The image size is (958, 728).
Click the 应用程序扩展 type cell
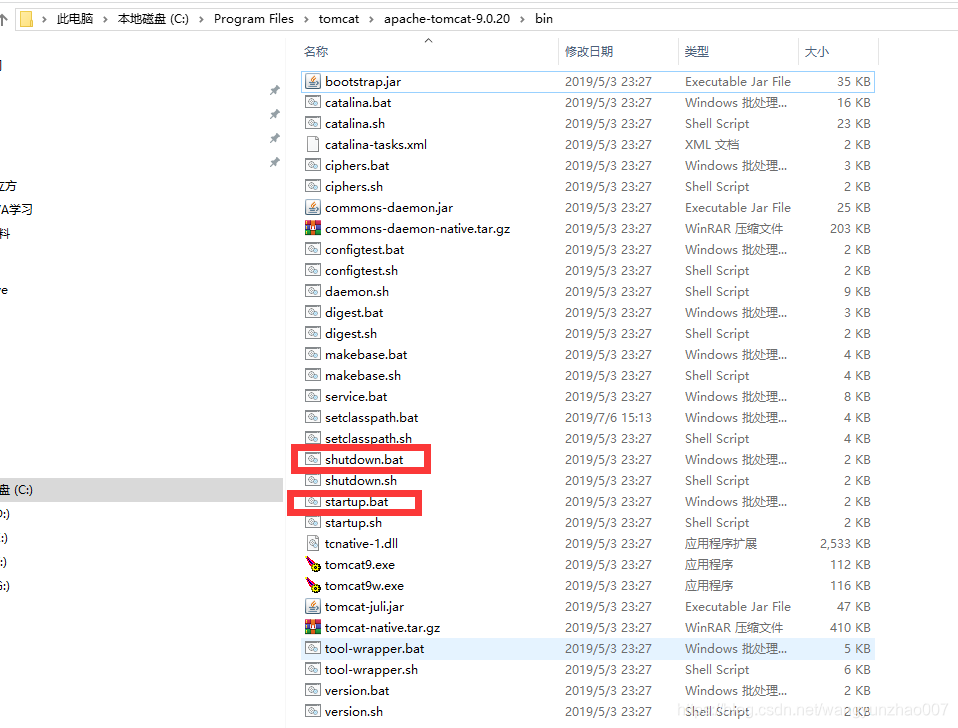click(721, 544)
